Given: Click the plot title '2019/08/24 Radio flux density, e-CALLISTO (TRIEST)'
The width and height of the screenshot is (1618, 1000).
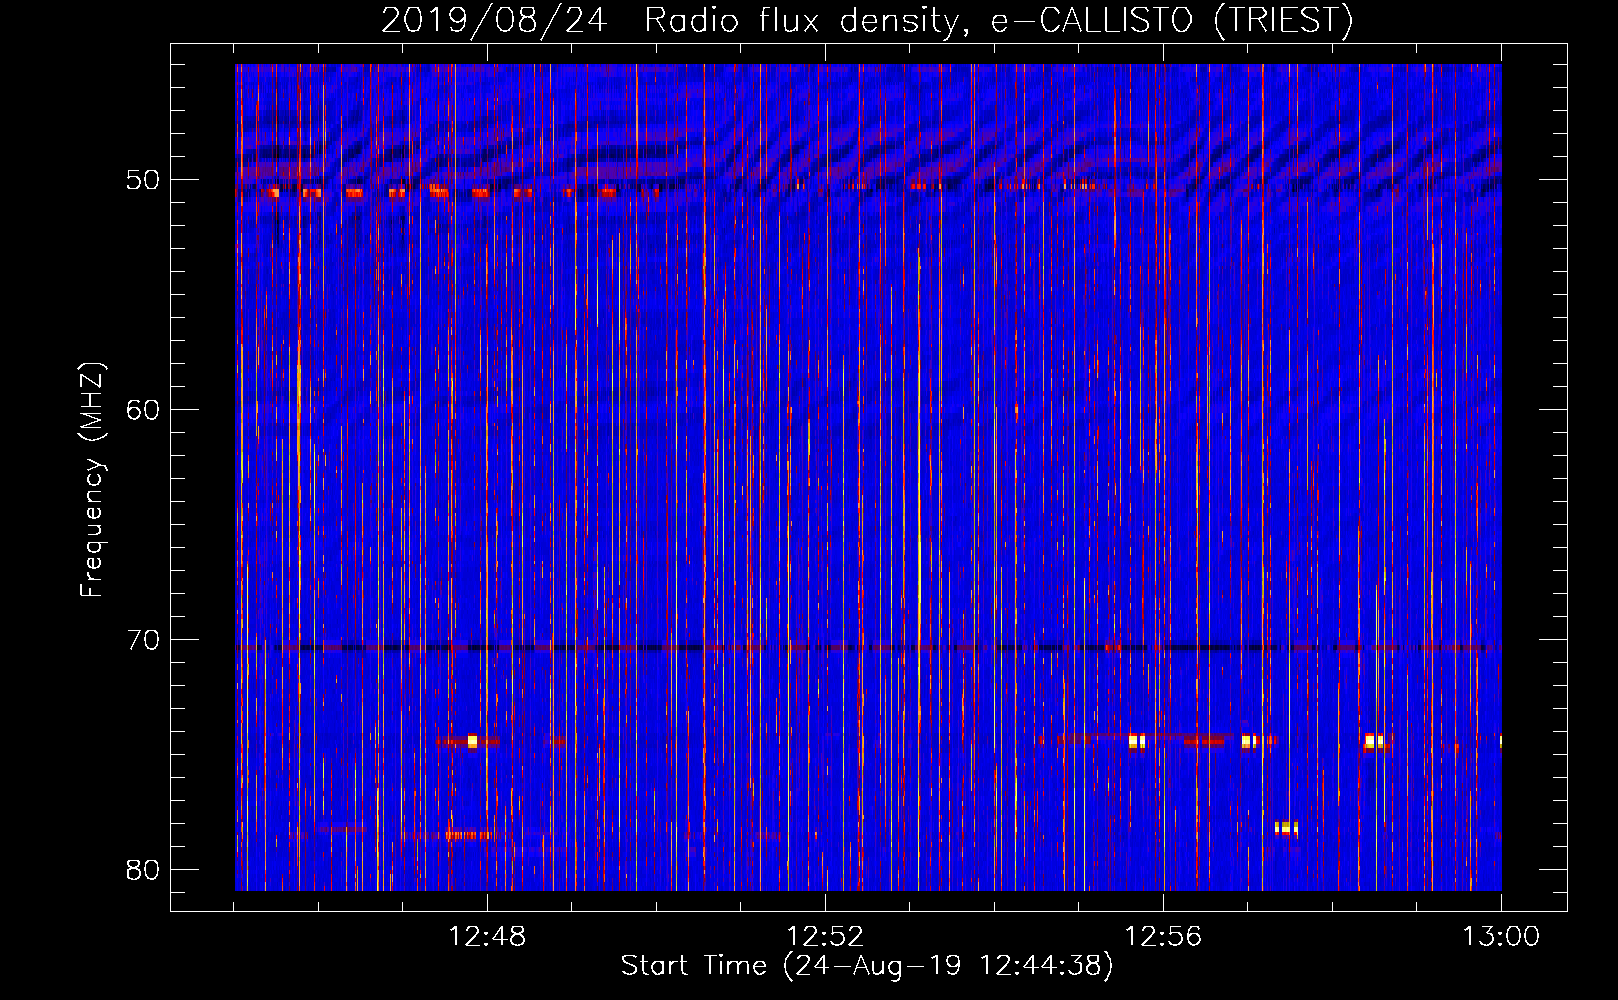Looking at the screenshot, I should [867, 20].
